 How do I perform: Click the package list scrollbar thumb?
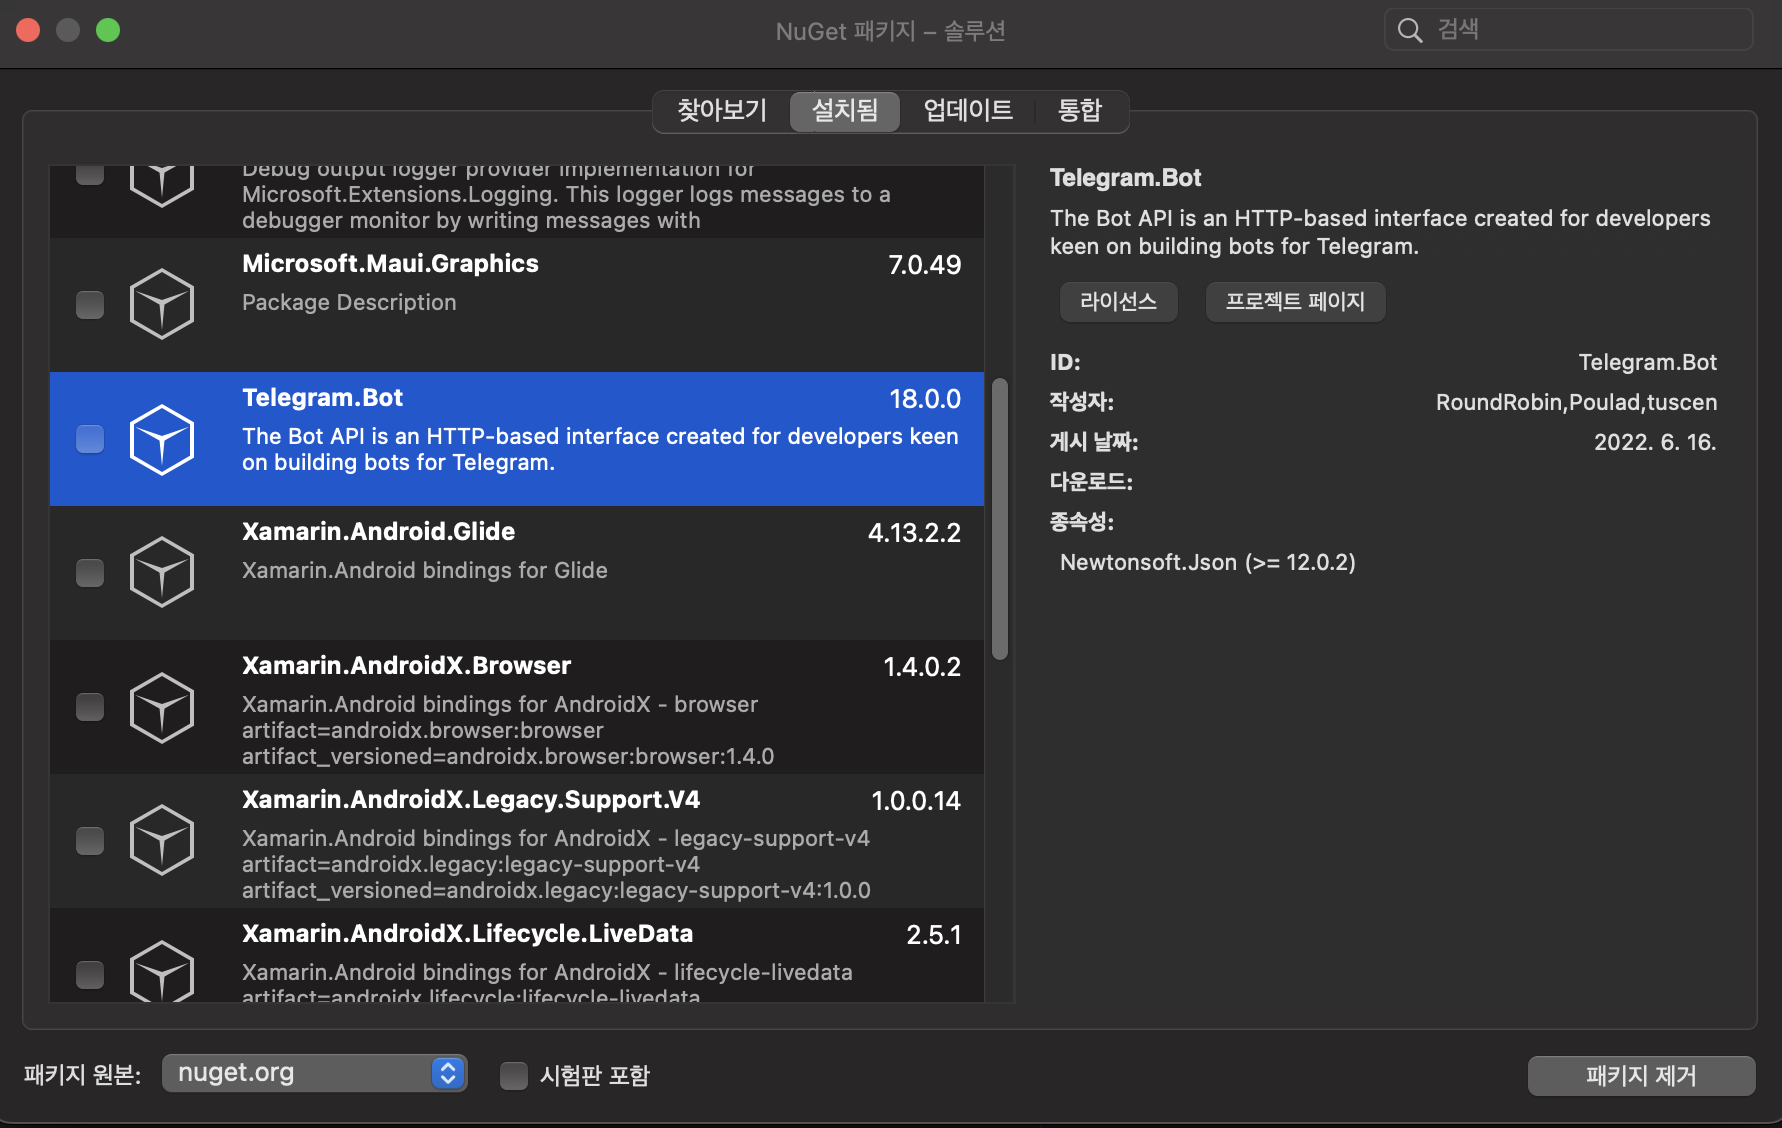[1000, 518]
